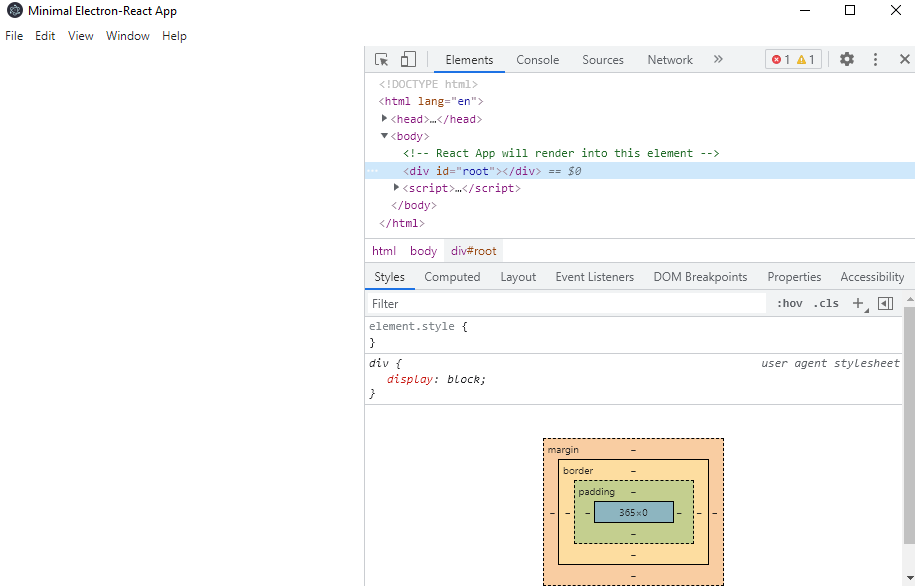Open the Network tab
The width and height of the screenshot is (915, 586).
pyautogui.click(x=670, y=60)
